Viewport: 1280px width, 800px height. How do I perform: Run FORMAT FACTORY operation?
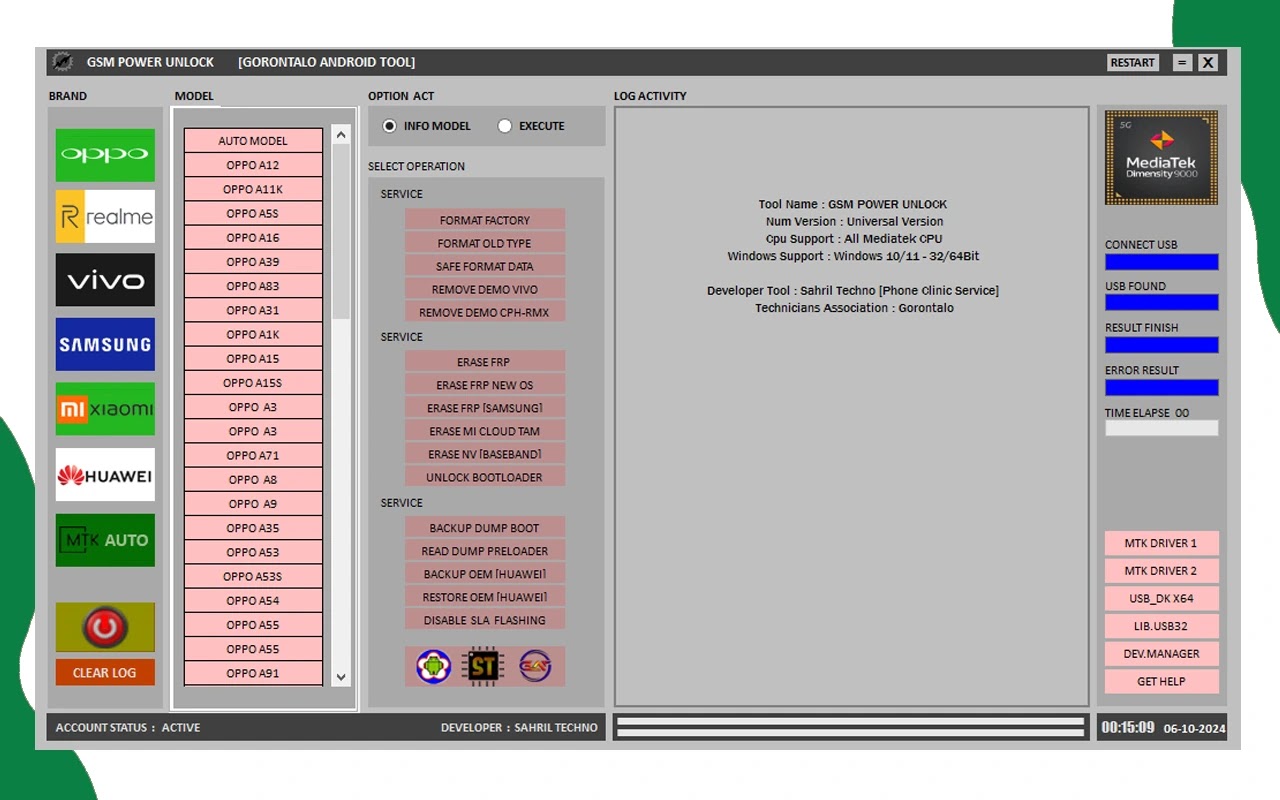[x=485, y=220]
